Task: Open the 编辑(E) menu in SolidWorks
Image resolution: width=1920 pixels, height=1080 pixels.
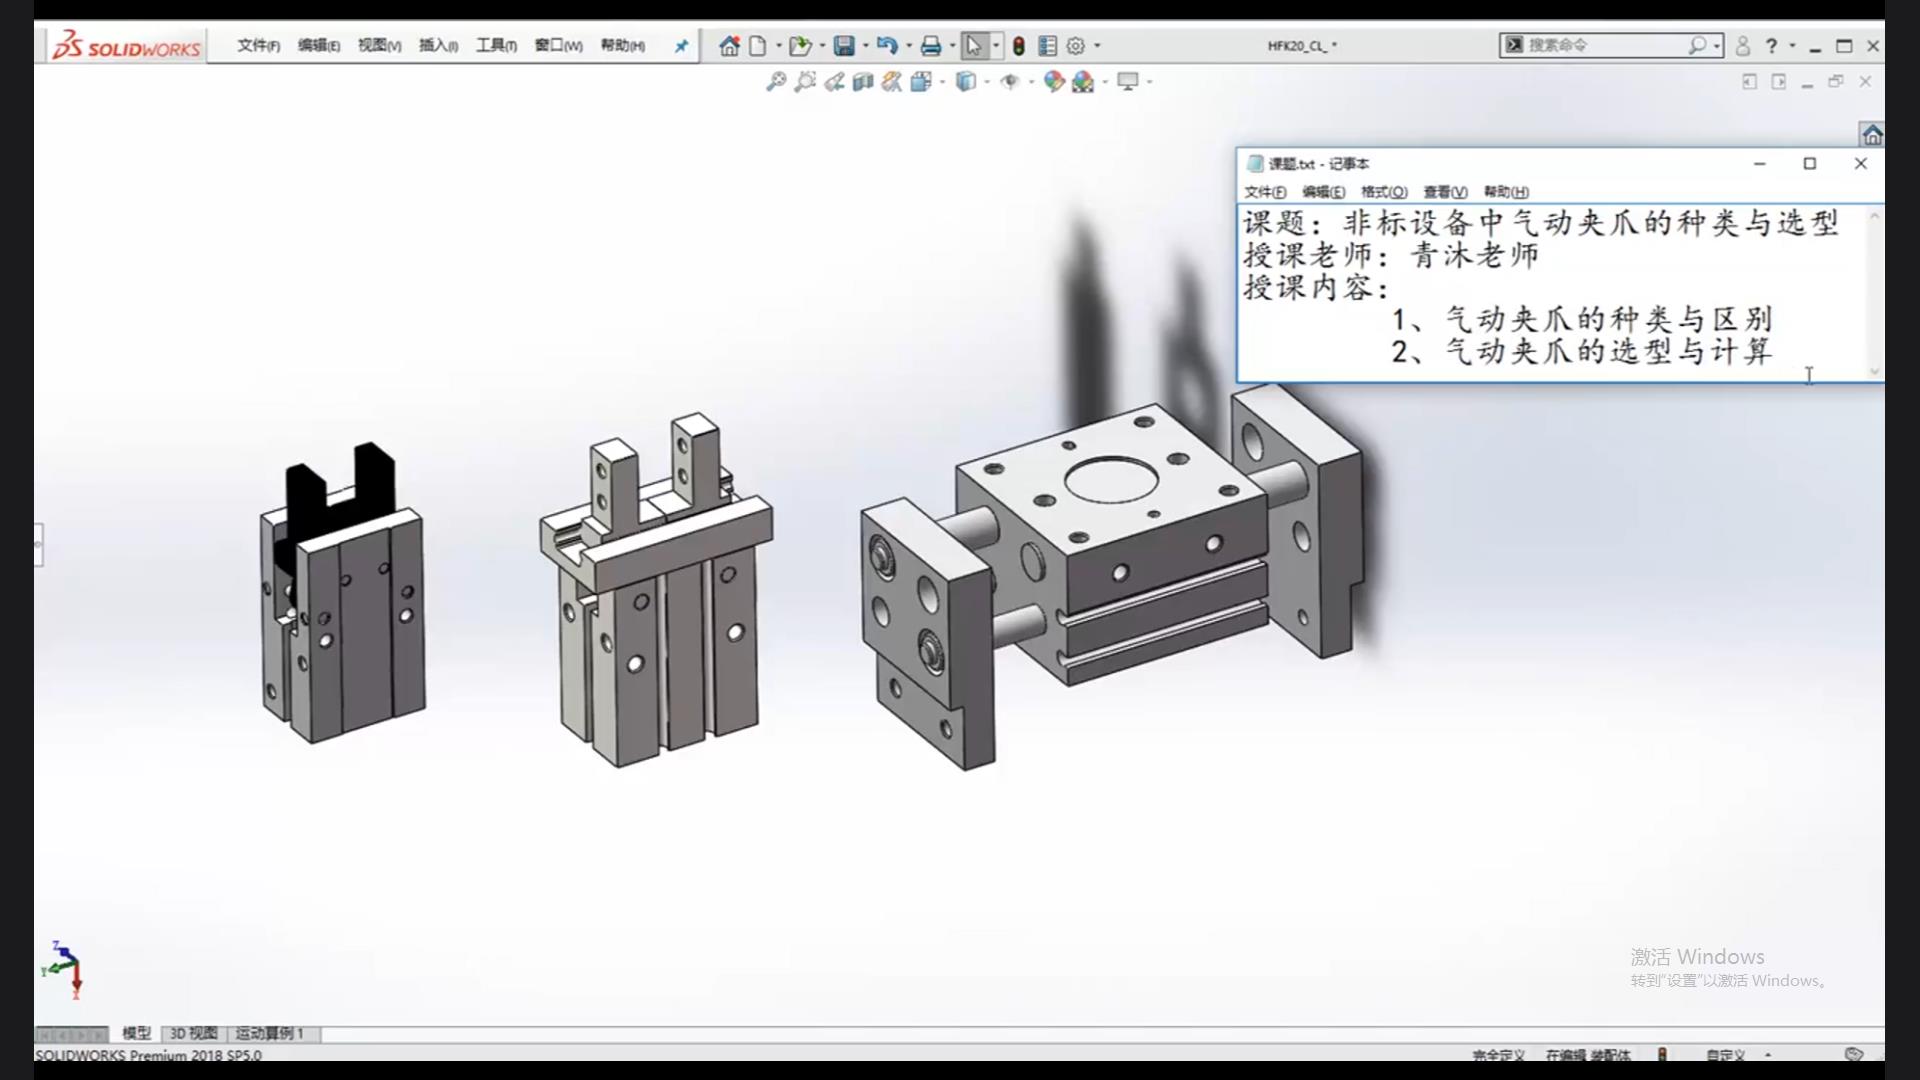Action: point(319,46)
